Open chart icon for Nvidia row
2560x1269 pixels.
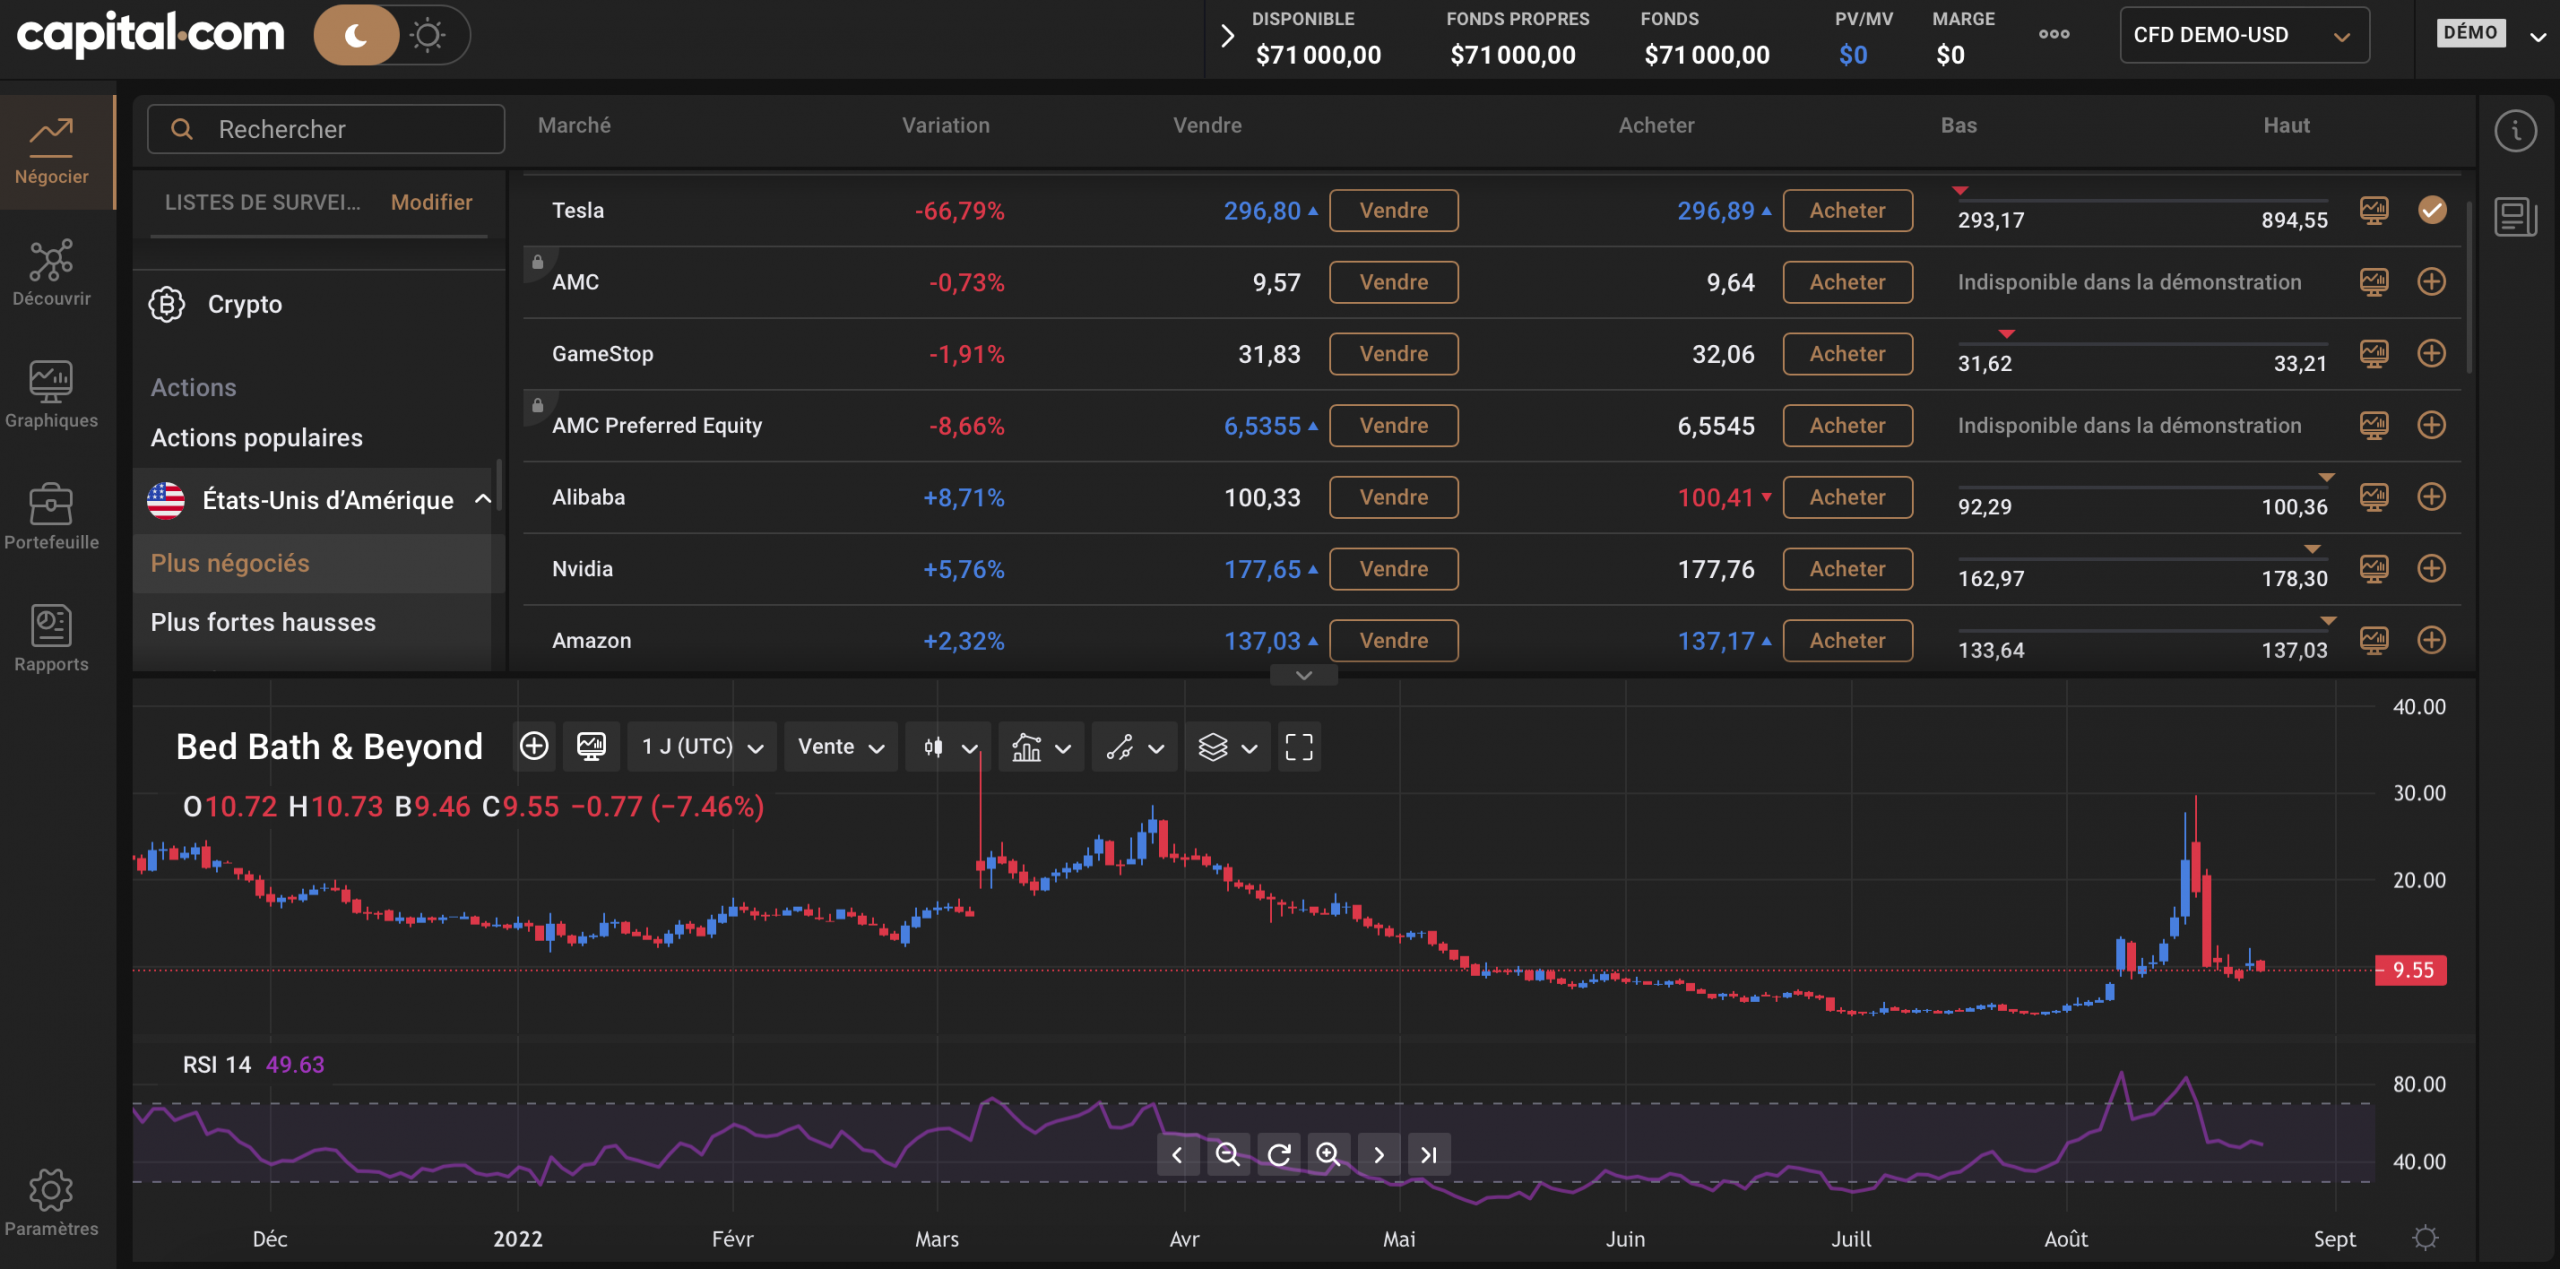(2374, 568)
